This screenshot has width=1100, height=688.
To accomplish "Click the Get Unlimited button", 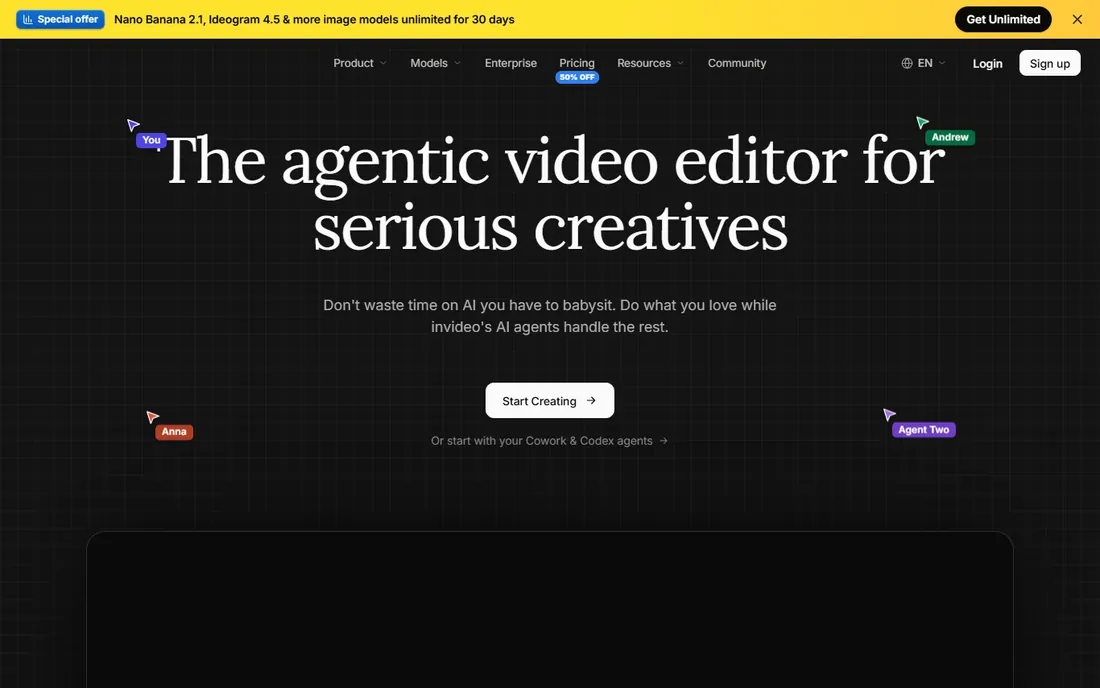I will pos(1002,20).
